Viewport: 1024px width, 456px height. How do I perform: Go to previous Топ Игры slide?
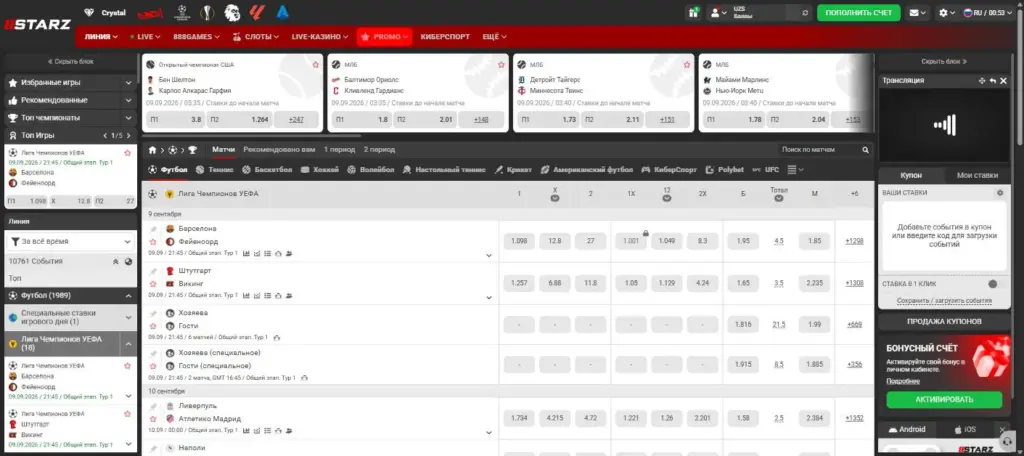coord(105,135)
